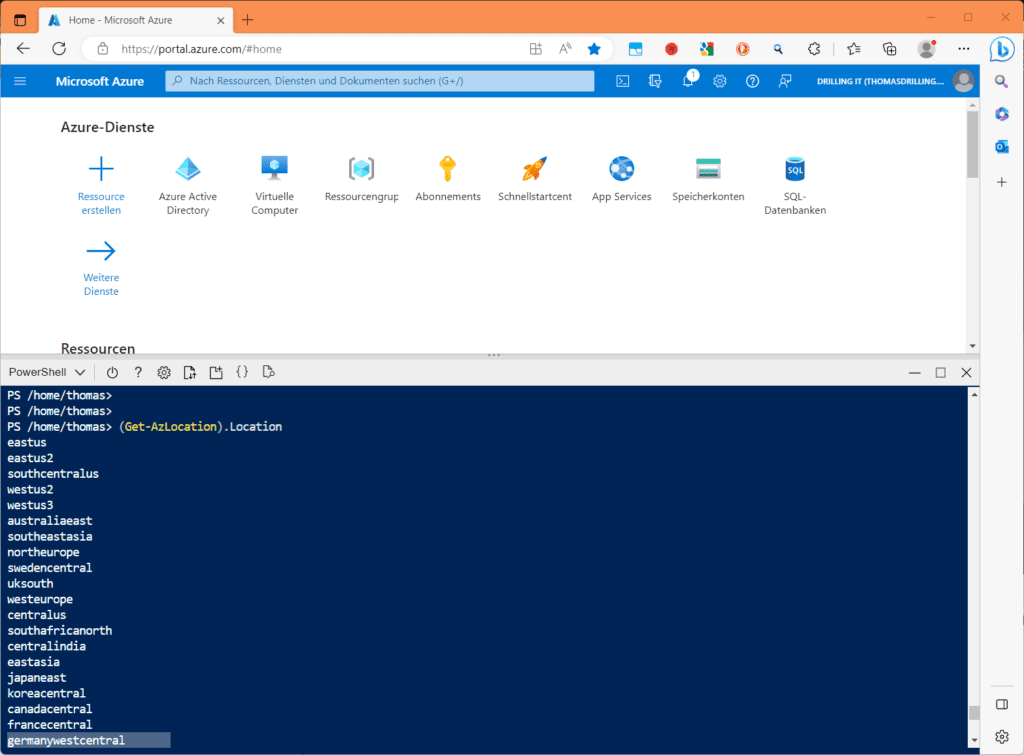This screenshot has height=755, width=1024.
Task: Select the Home - Microsoft Azure tab
Action: click(x=134, y=20)
